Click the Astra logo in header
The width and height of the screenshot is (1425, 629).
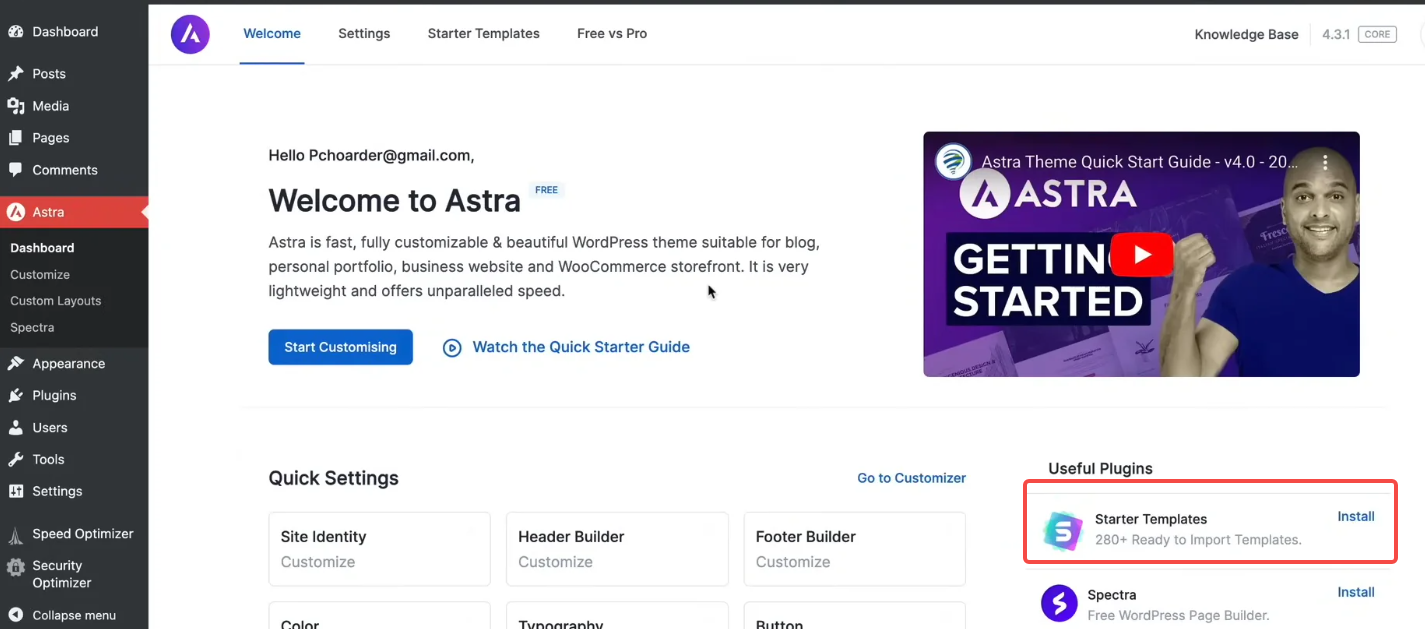click(190, 34)
